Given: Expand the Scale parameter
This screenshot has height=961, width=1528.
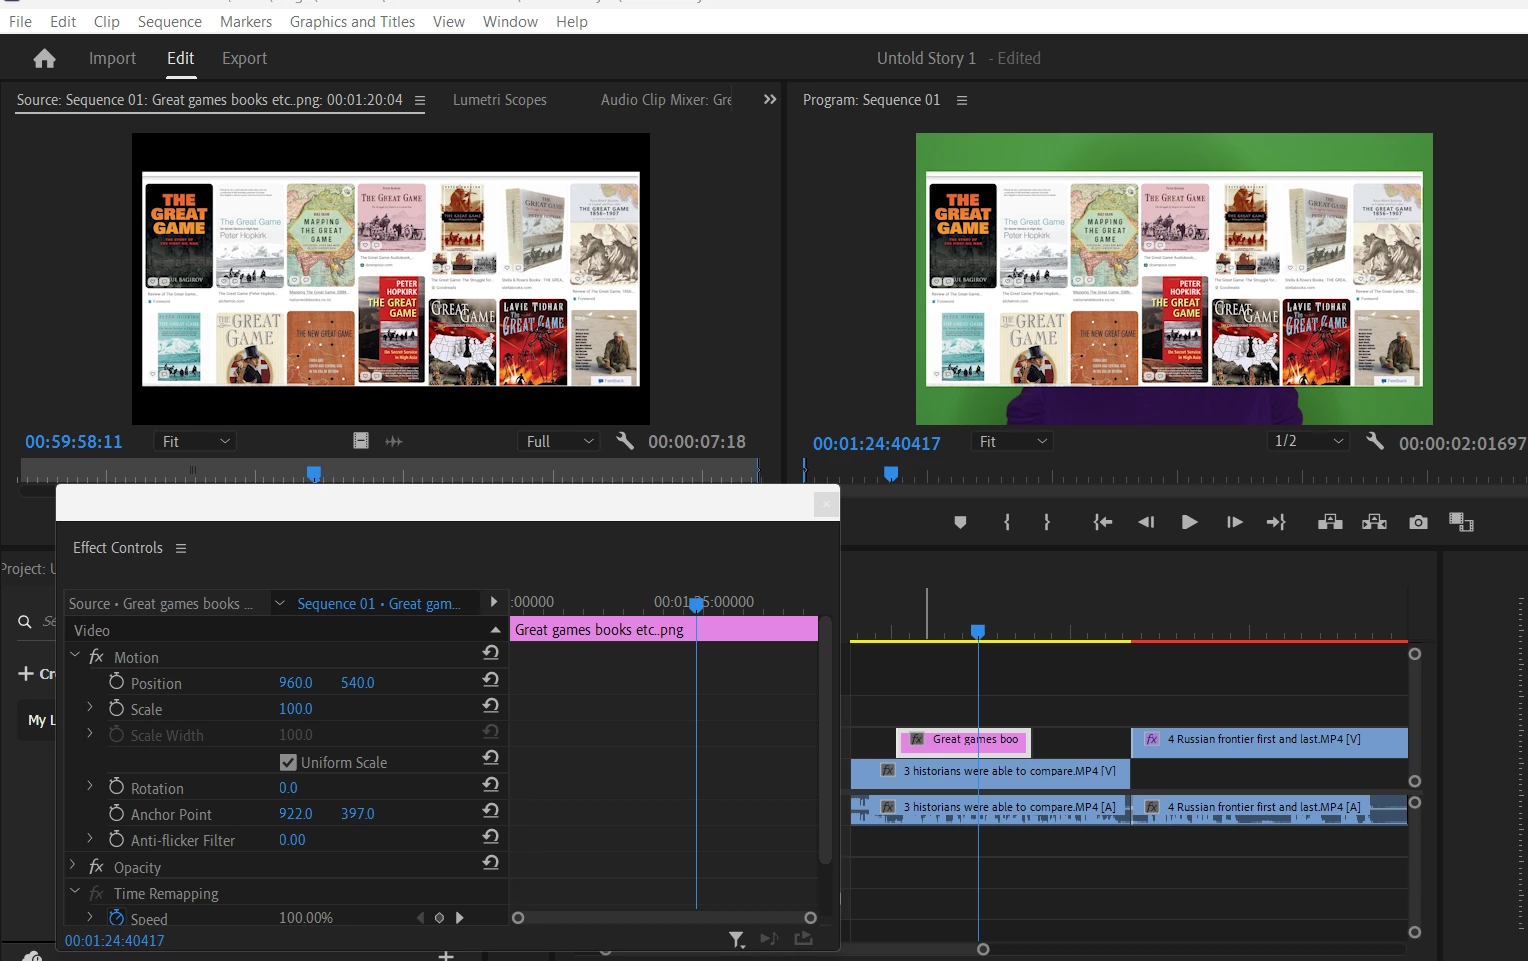Looking at the screenshot, I should click(90, 707).
